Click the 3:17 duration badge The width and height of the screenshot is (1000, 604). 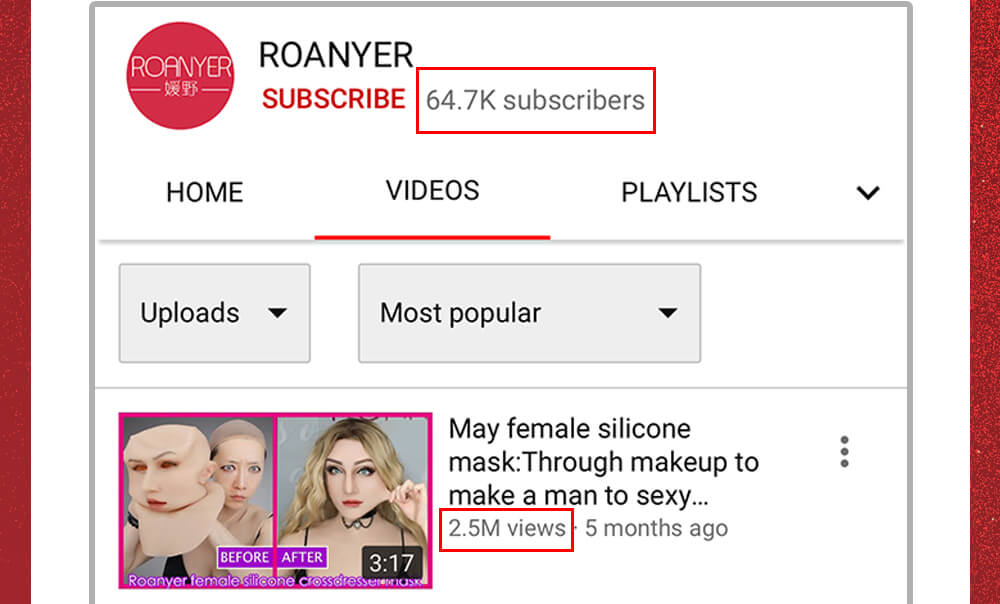[x=392, y=563]
